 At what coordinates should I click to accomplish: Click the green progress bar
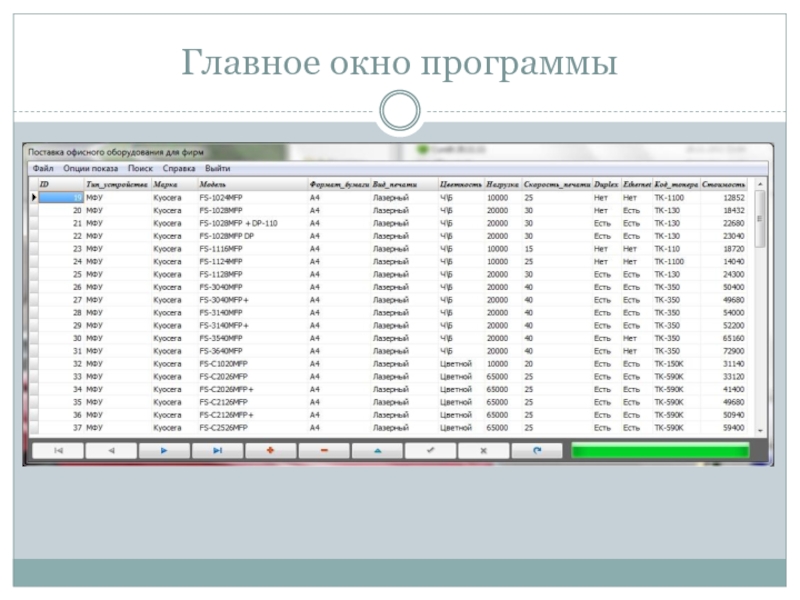pos(659,451)
